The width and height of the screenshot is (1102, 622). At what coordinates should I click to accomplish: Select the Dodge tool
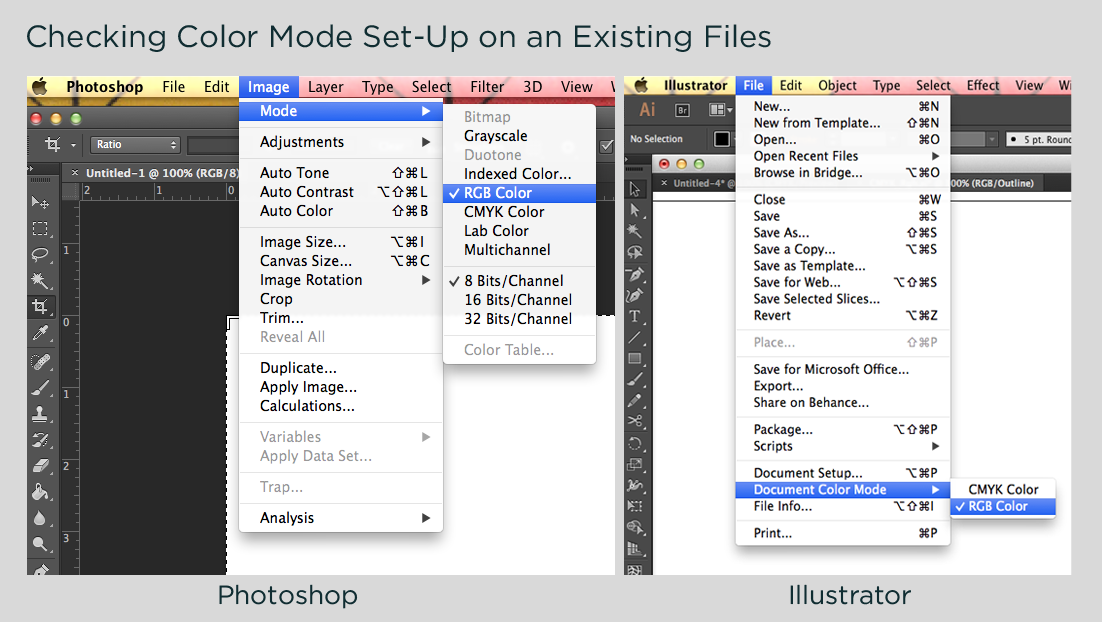(x=40, y=544)
